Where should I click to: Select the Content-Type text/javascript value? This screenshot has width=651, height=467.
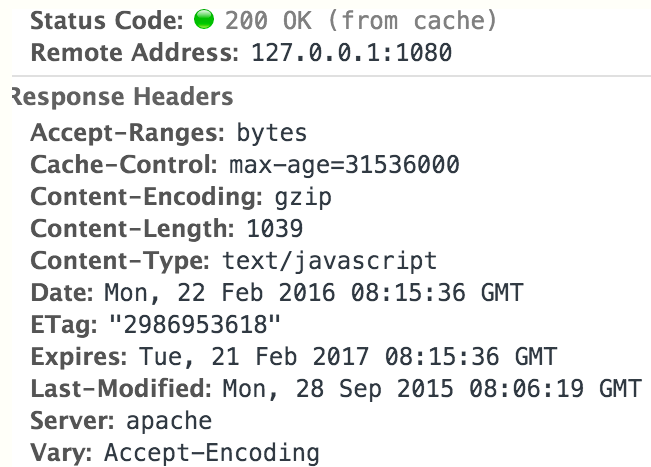[330, 261]
